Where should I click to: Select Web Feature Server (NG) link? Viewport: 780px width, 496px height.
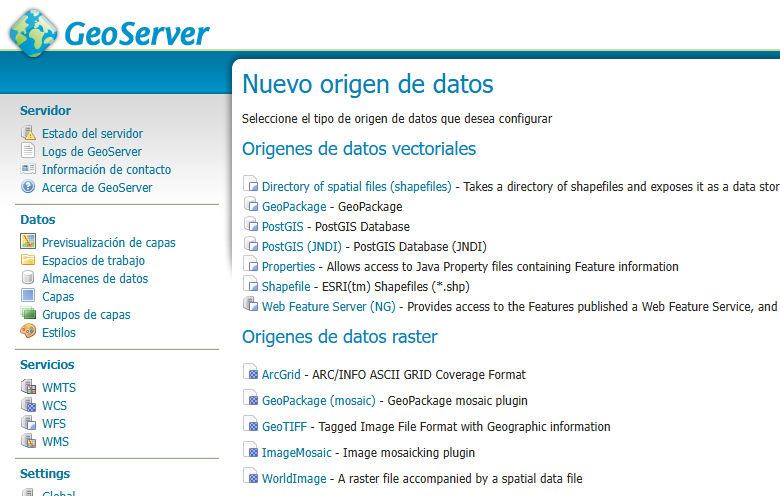[x=329, y=306]
